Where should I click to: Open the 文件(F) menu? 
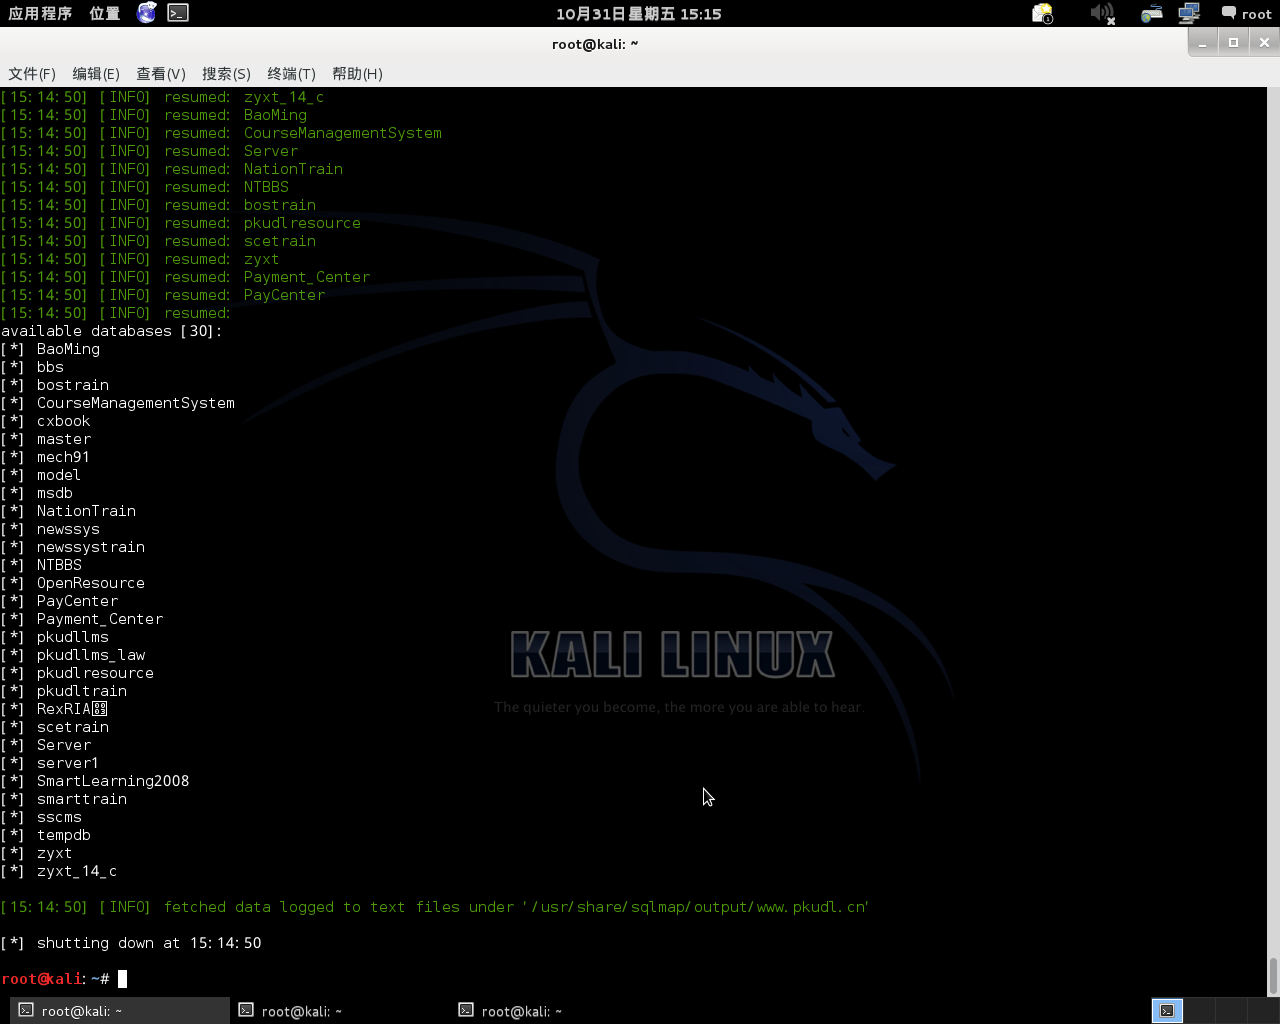pyautogui.click(x=32, y=74)
